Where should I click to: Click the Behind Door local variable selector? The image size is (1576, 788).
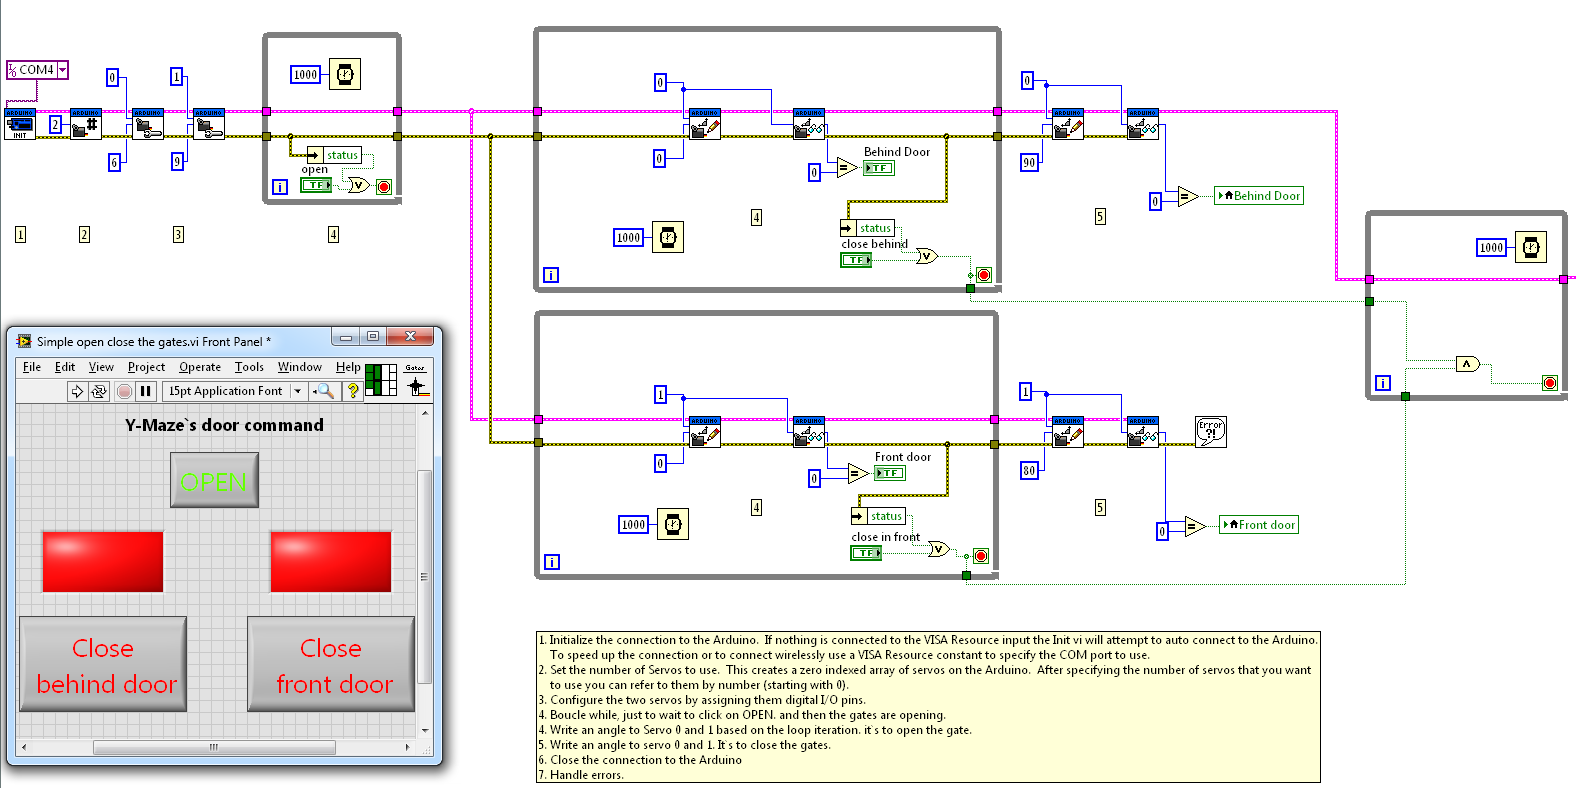(1259, 196)
